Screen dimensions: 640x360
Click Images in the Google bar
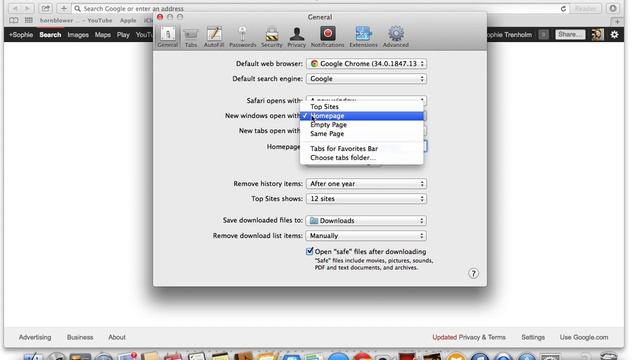78,35
